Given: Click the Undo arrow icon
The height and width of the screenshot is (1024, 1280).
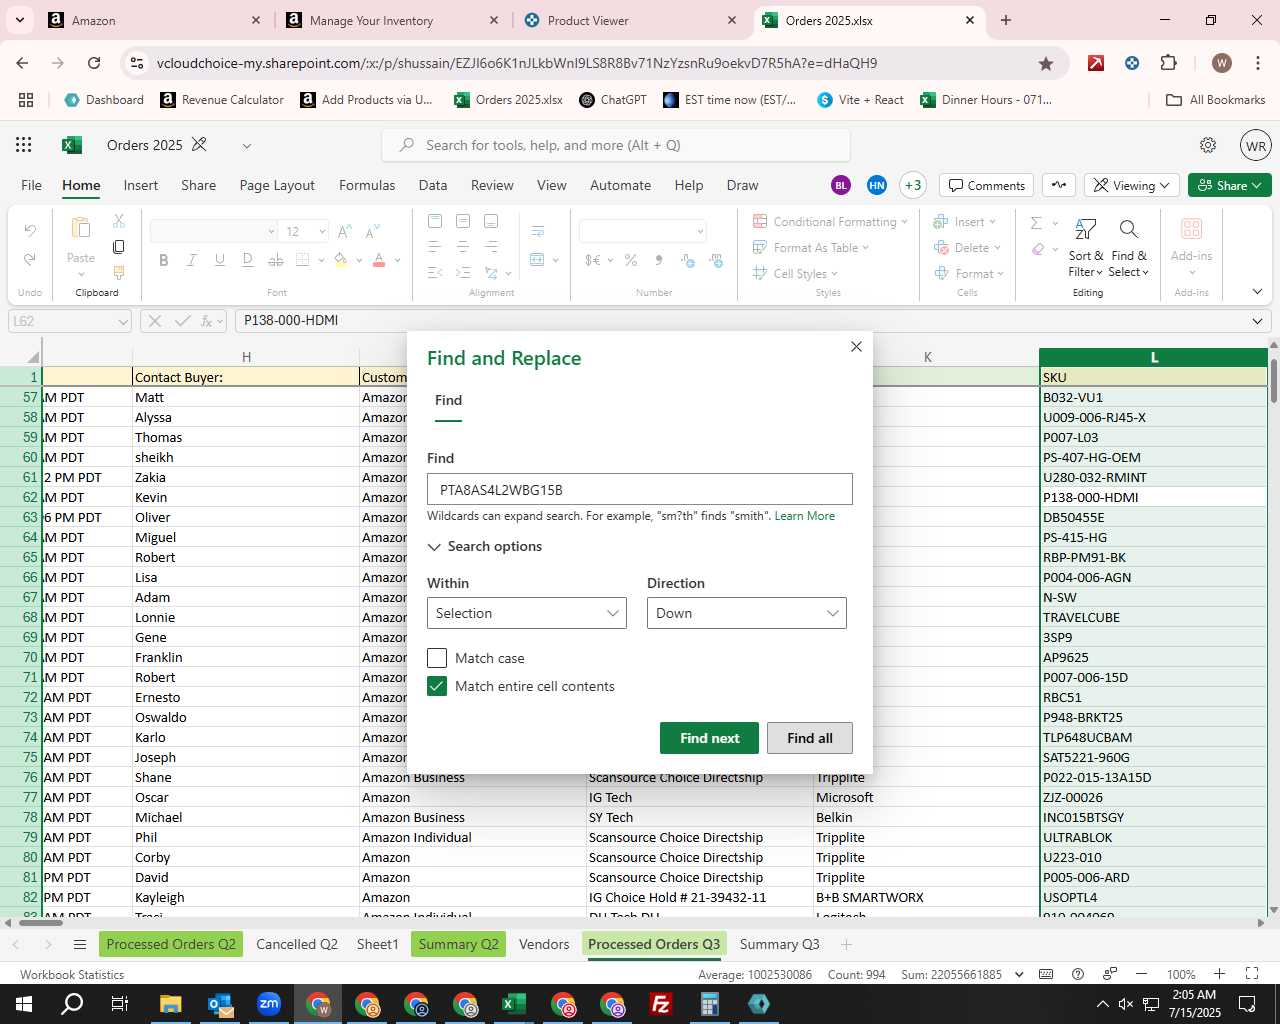Looking at the screenshot, I should (30, 231).
